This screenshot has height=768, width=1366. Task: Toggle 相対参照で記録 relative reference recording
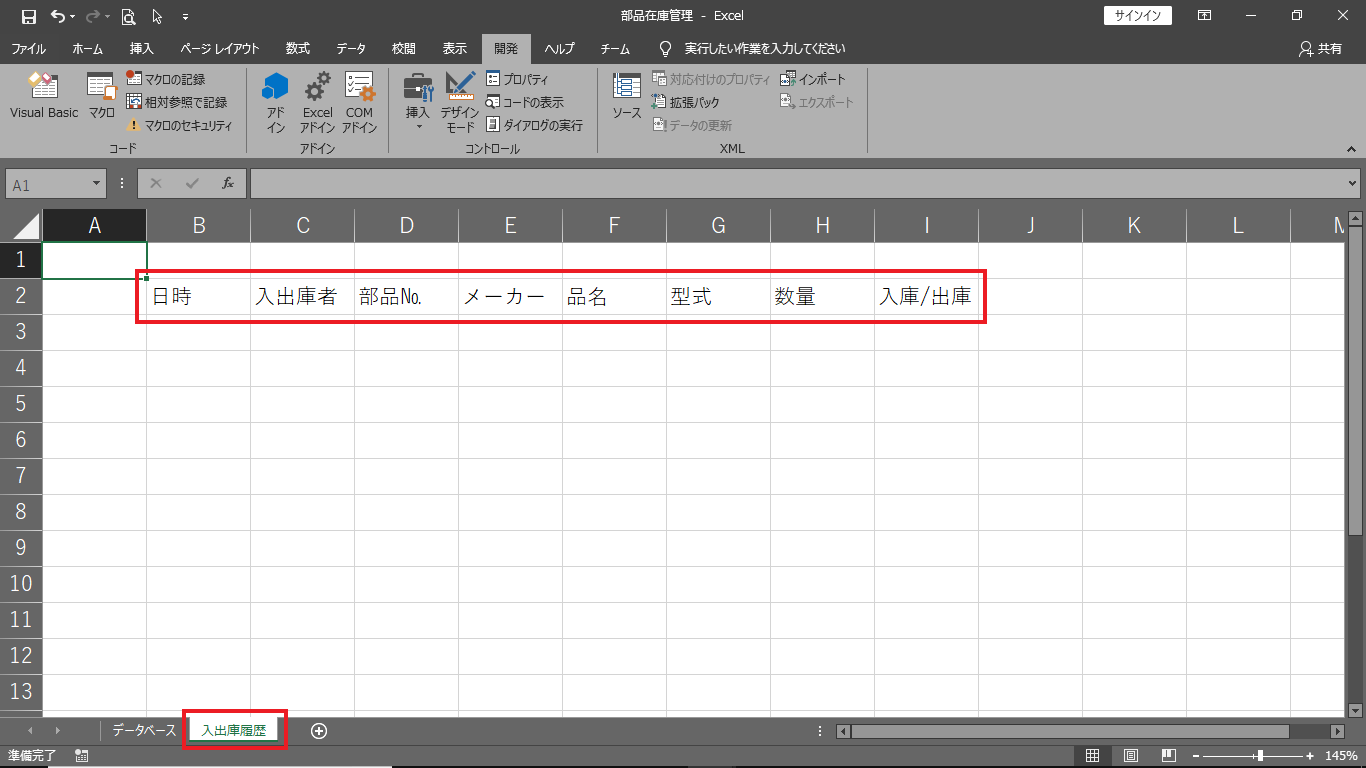pos(176,102)
